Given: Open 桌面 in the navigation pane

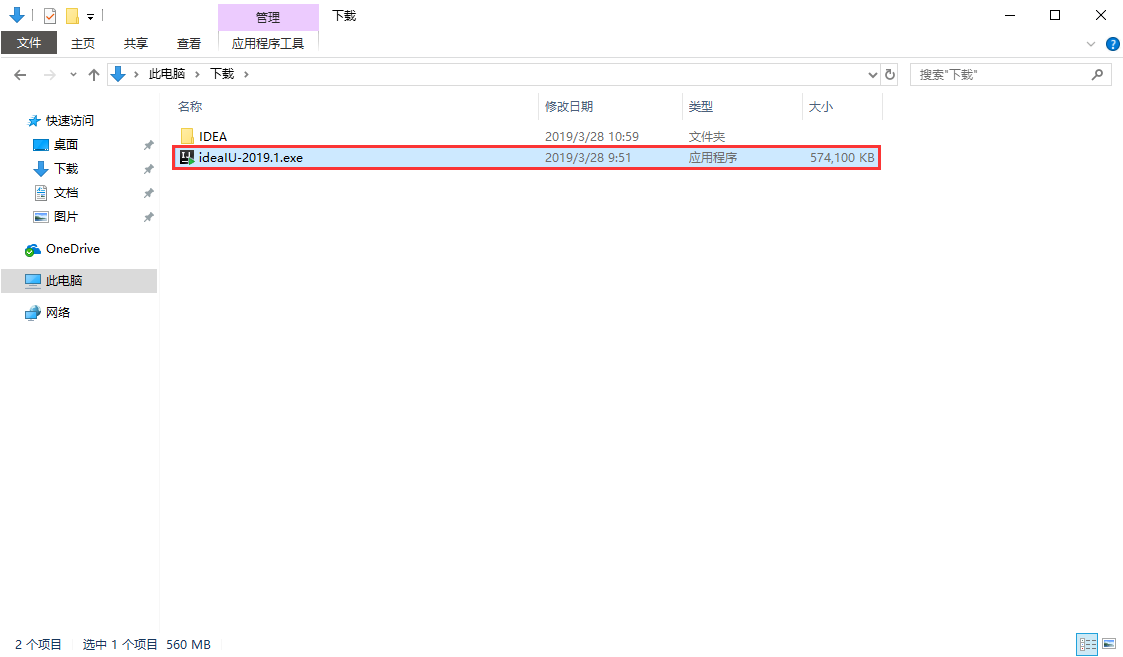Looking at the screenshot, I should 65,145.
